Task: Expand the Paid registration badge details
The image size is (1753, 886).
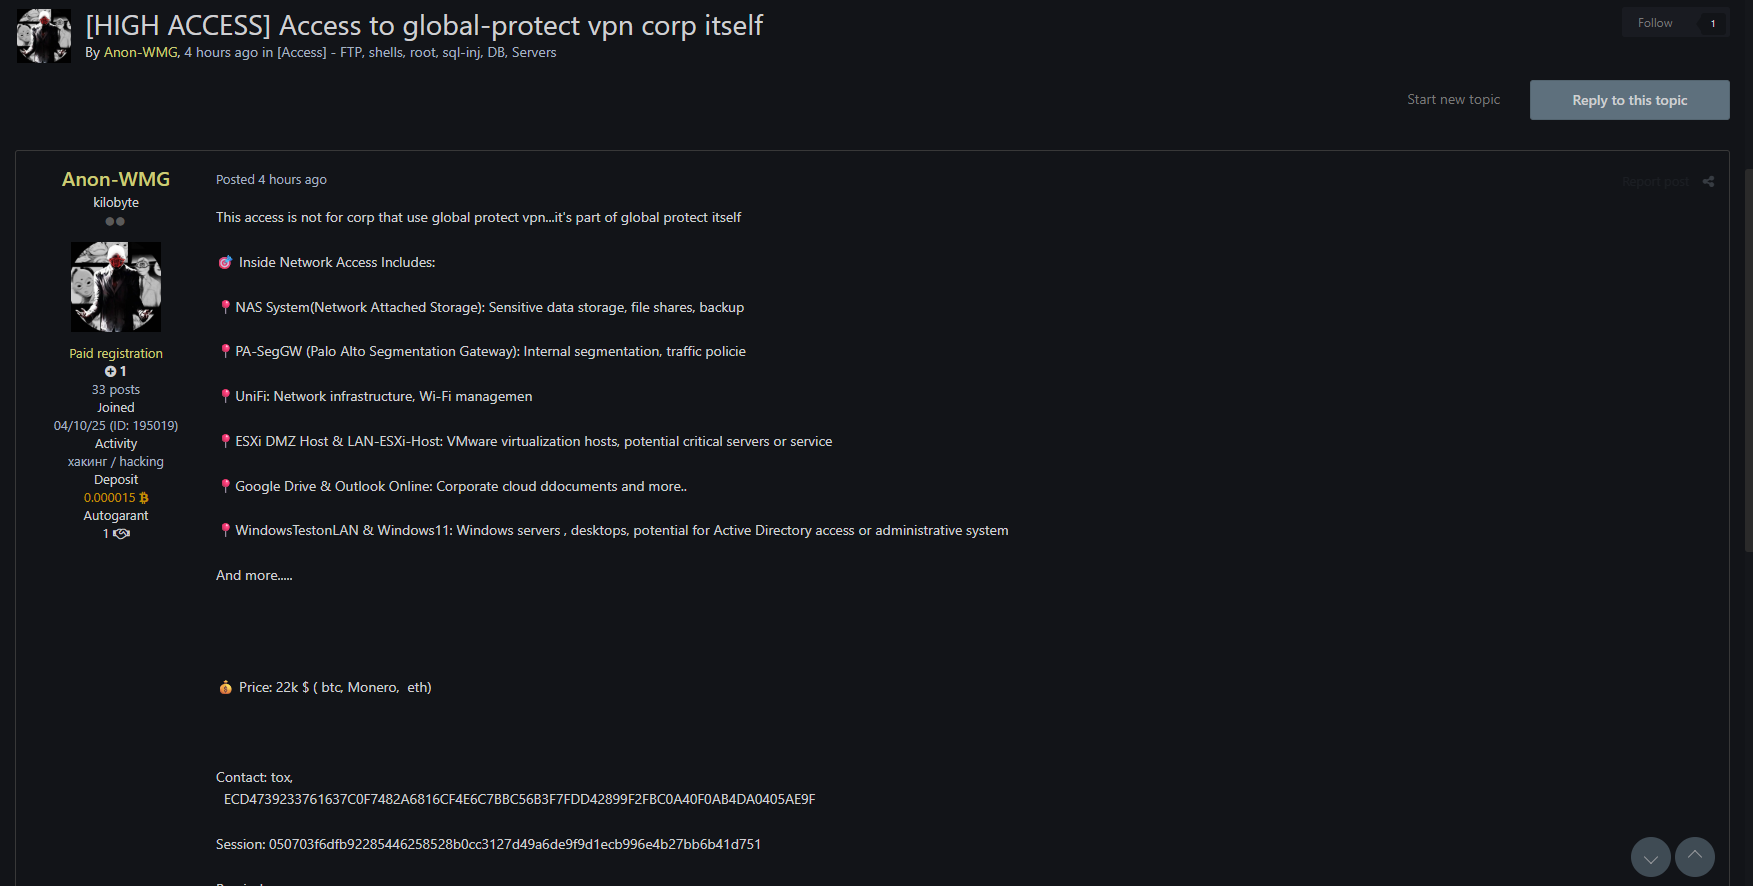Action: click(x=115, y=352)
